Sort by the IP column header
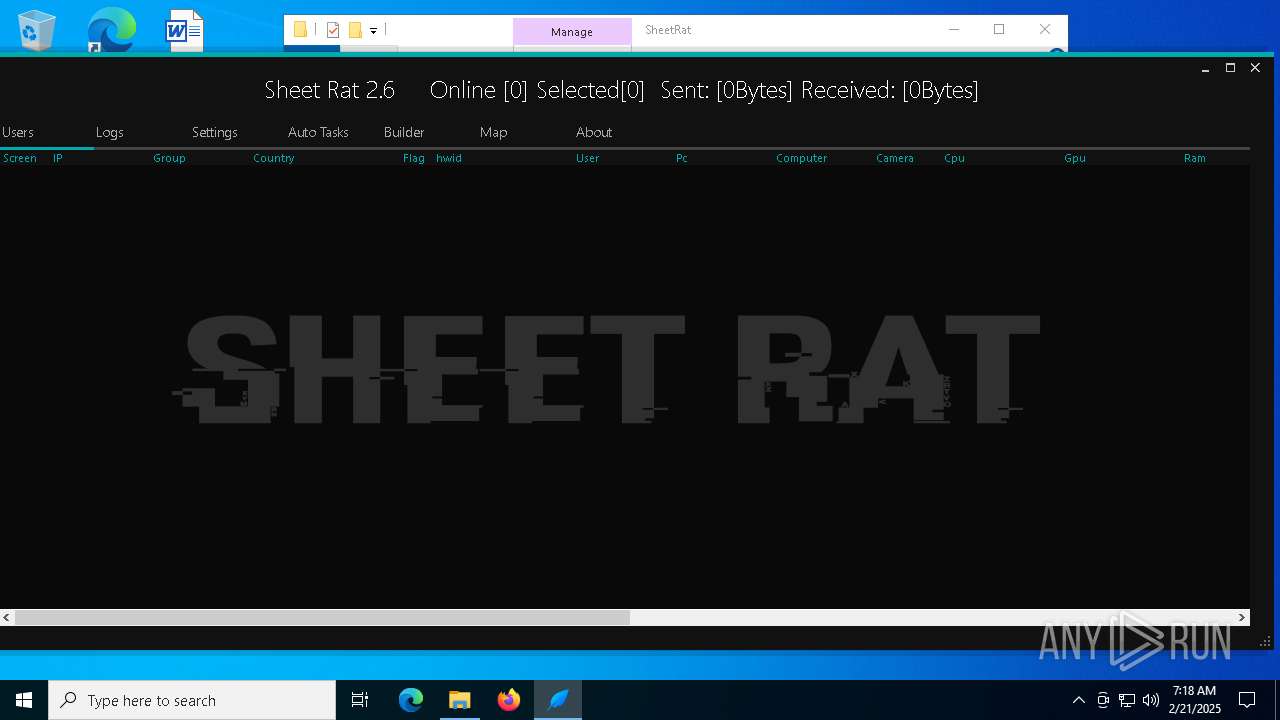 click(58, 158)
